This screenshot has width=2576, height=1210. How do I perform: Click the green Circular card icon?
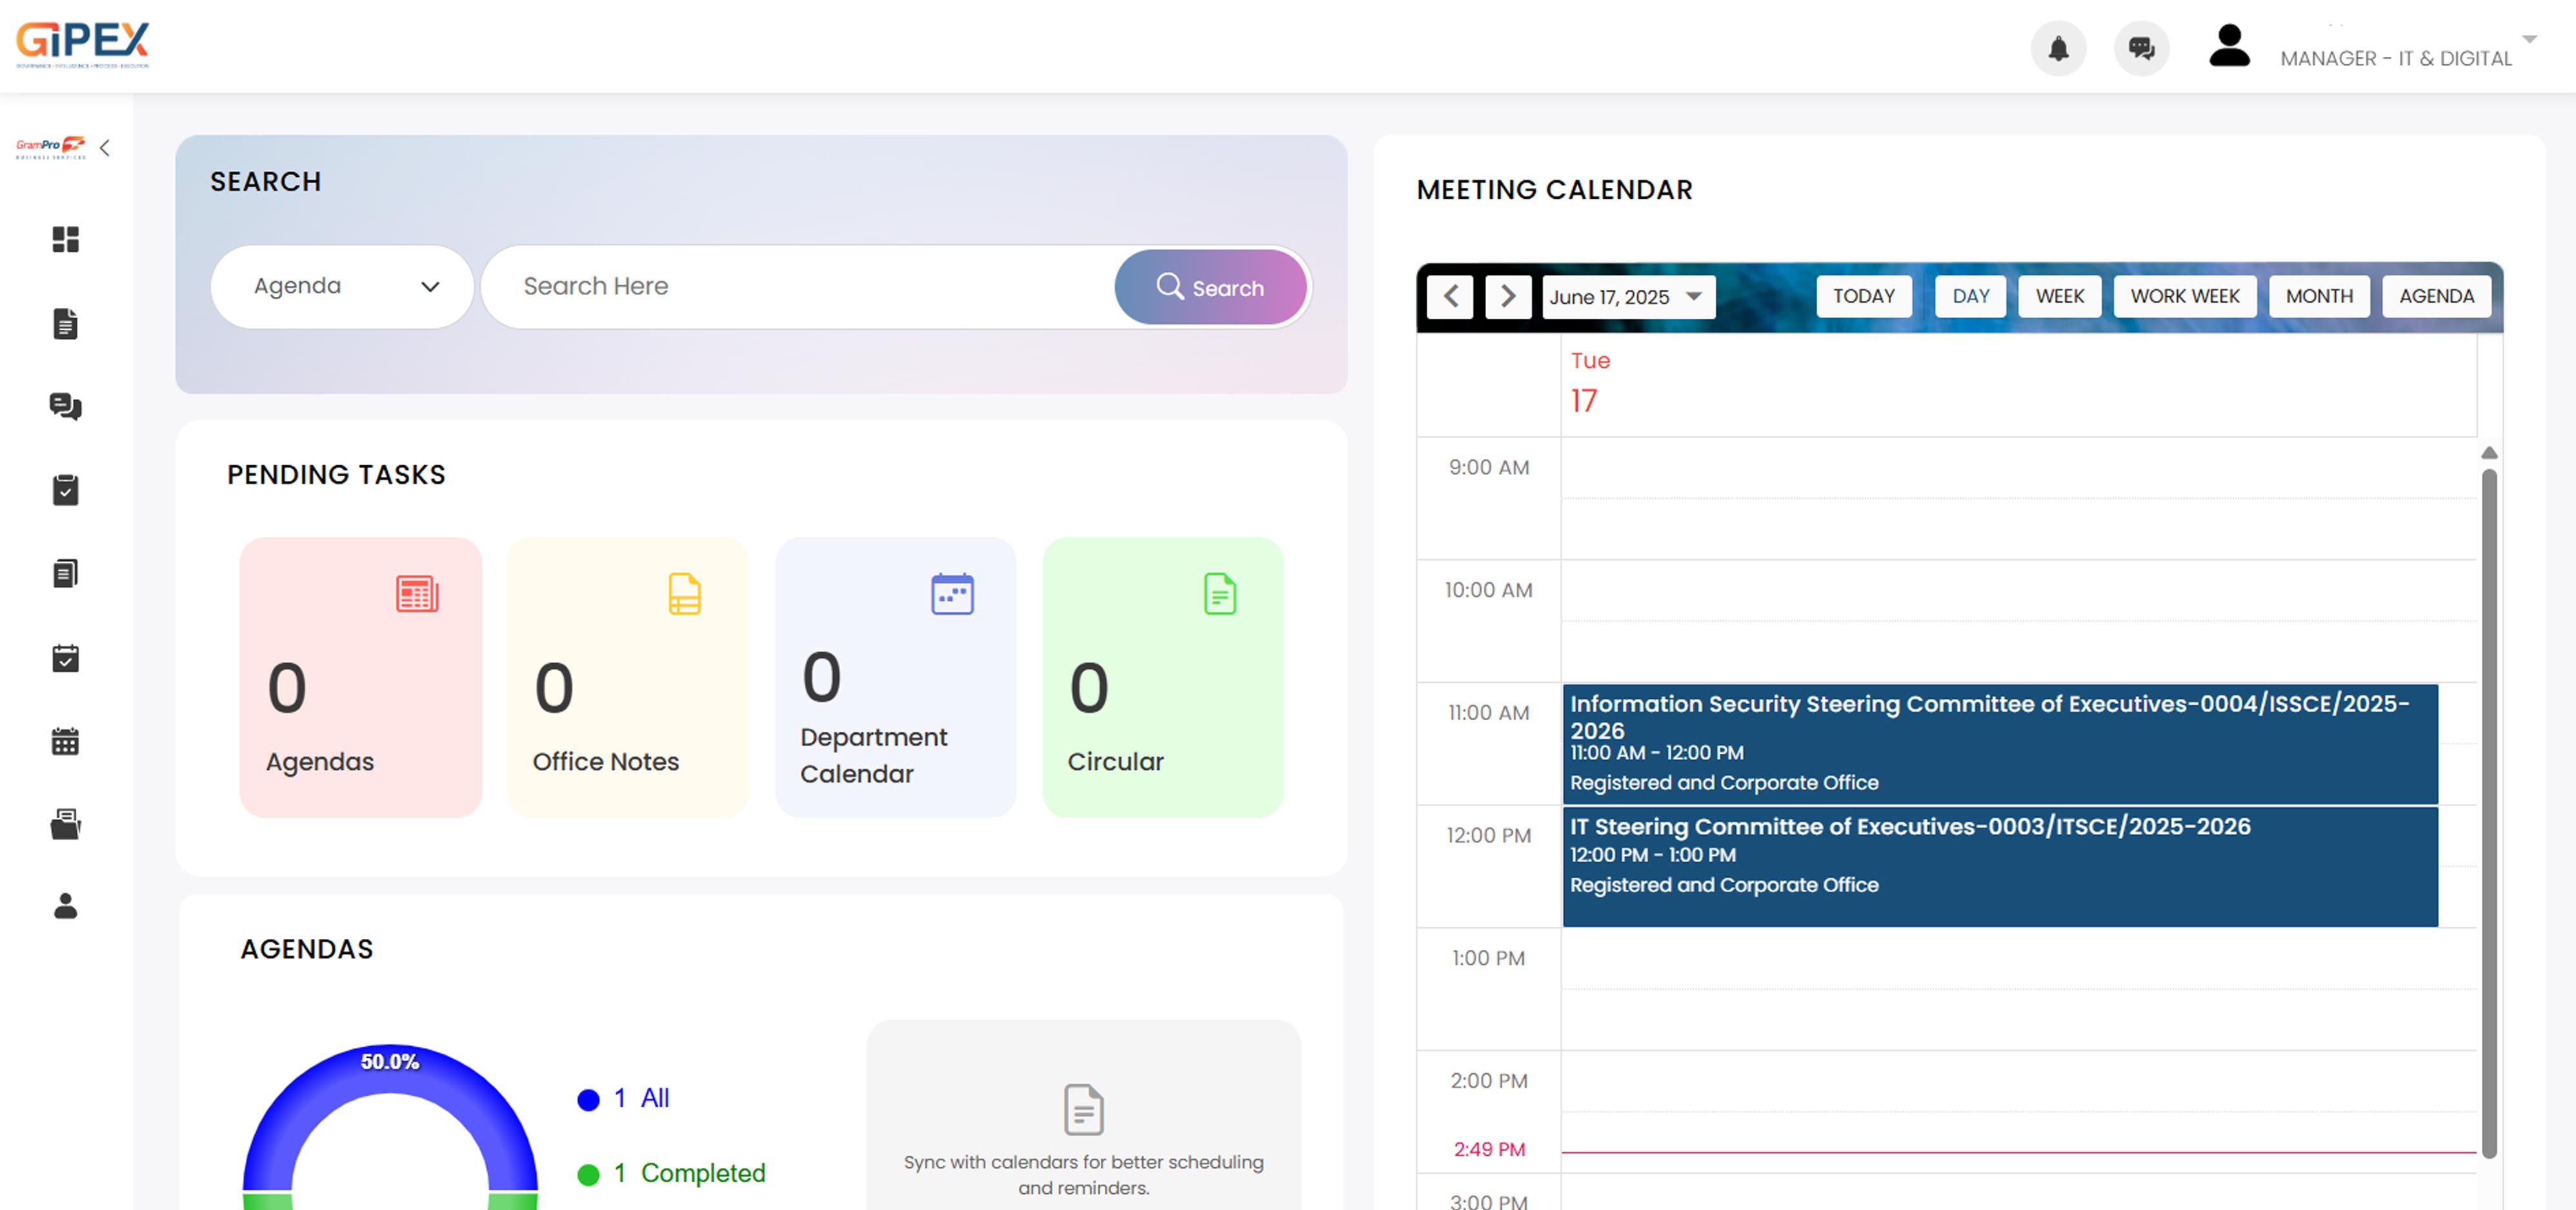click(x=1219, y=594)
